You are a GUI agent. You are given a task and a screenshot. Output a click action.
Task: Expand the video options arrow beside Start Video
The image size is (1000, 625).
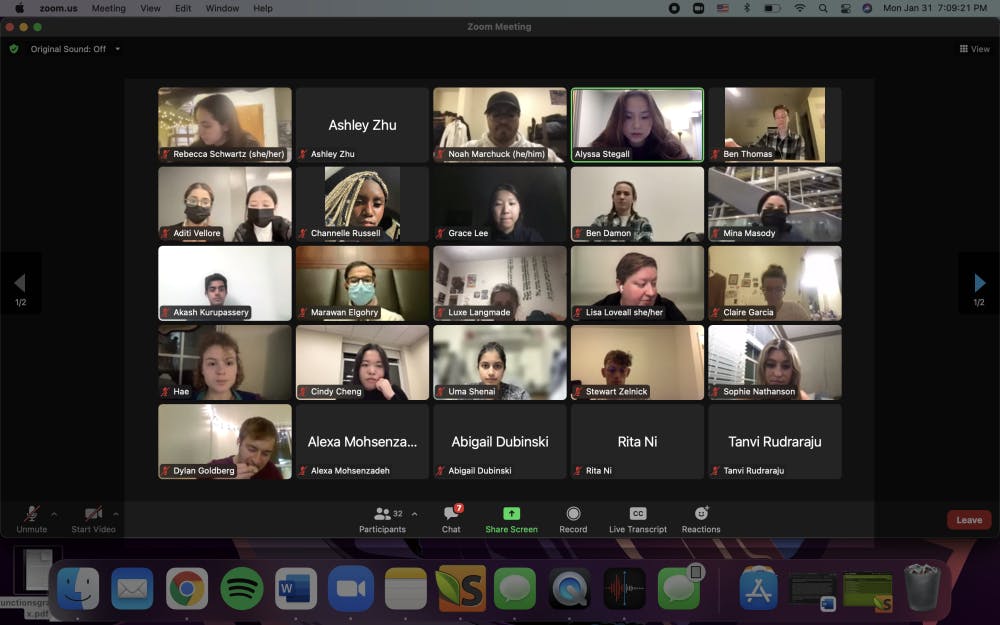(116, 514)
